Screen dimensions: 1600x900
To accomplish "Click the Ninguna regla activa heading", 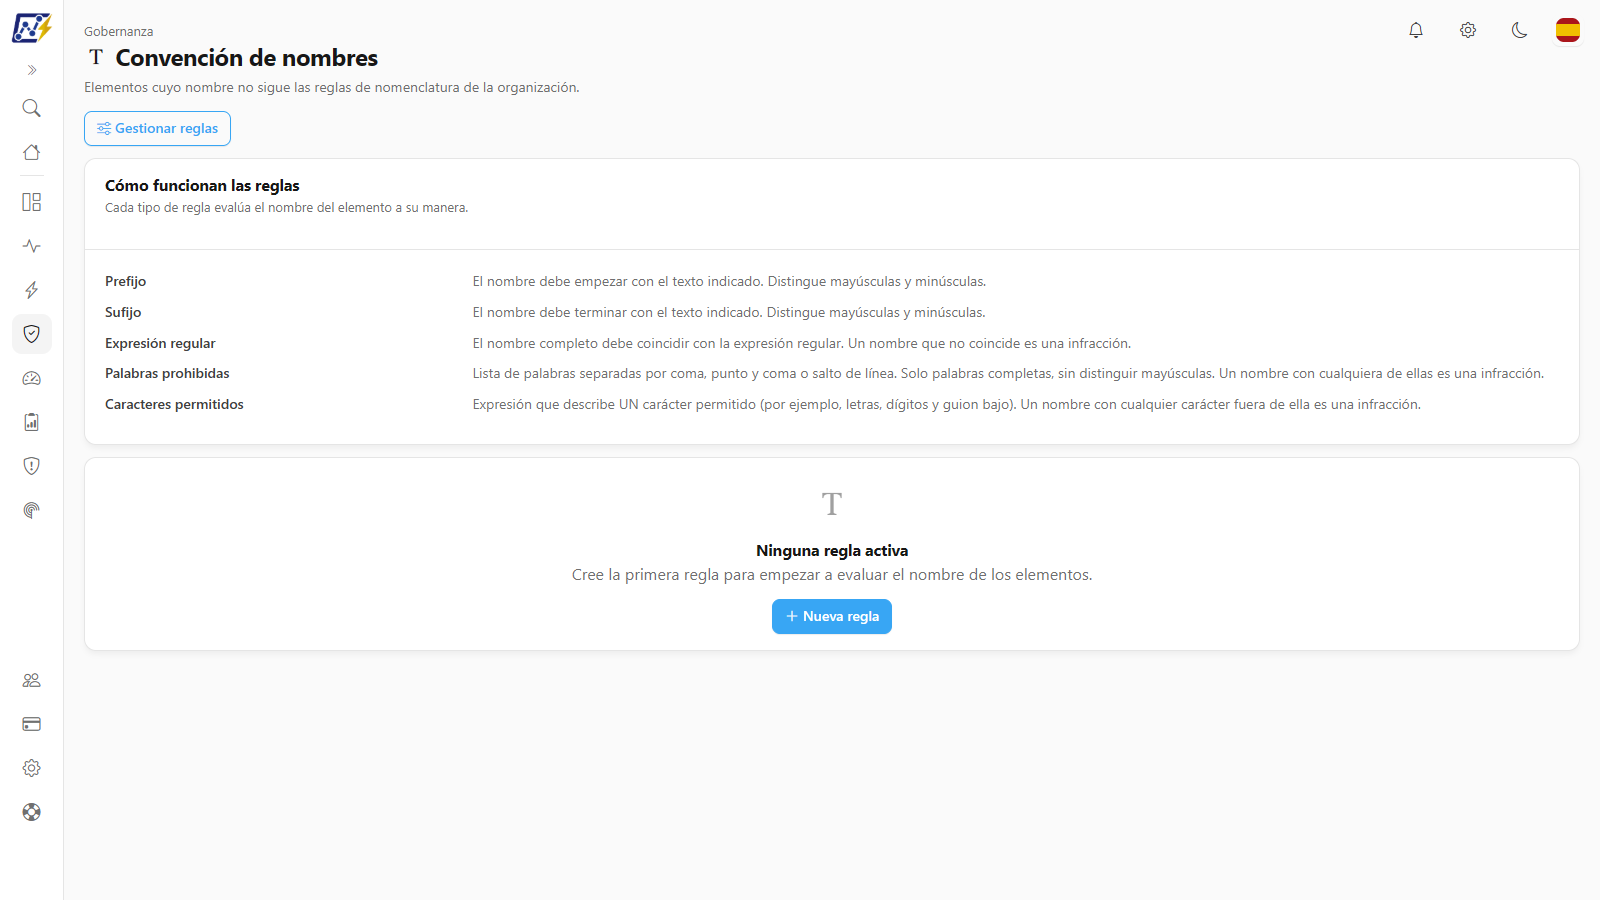I will click(x=832, y=551).
